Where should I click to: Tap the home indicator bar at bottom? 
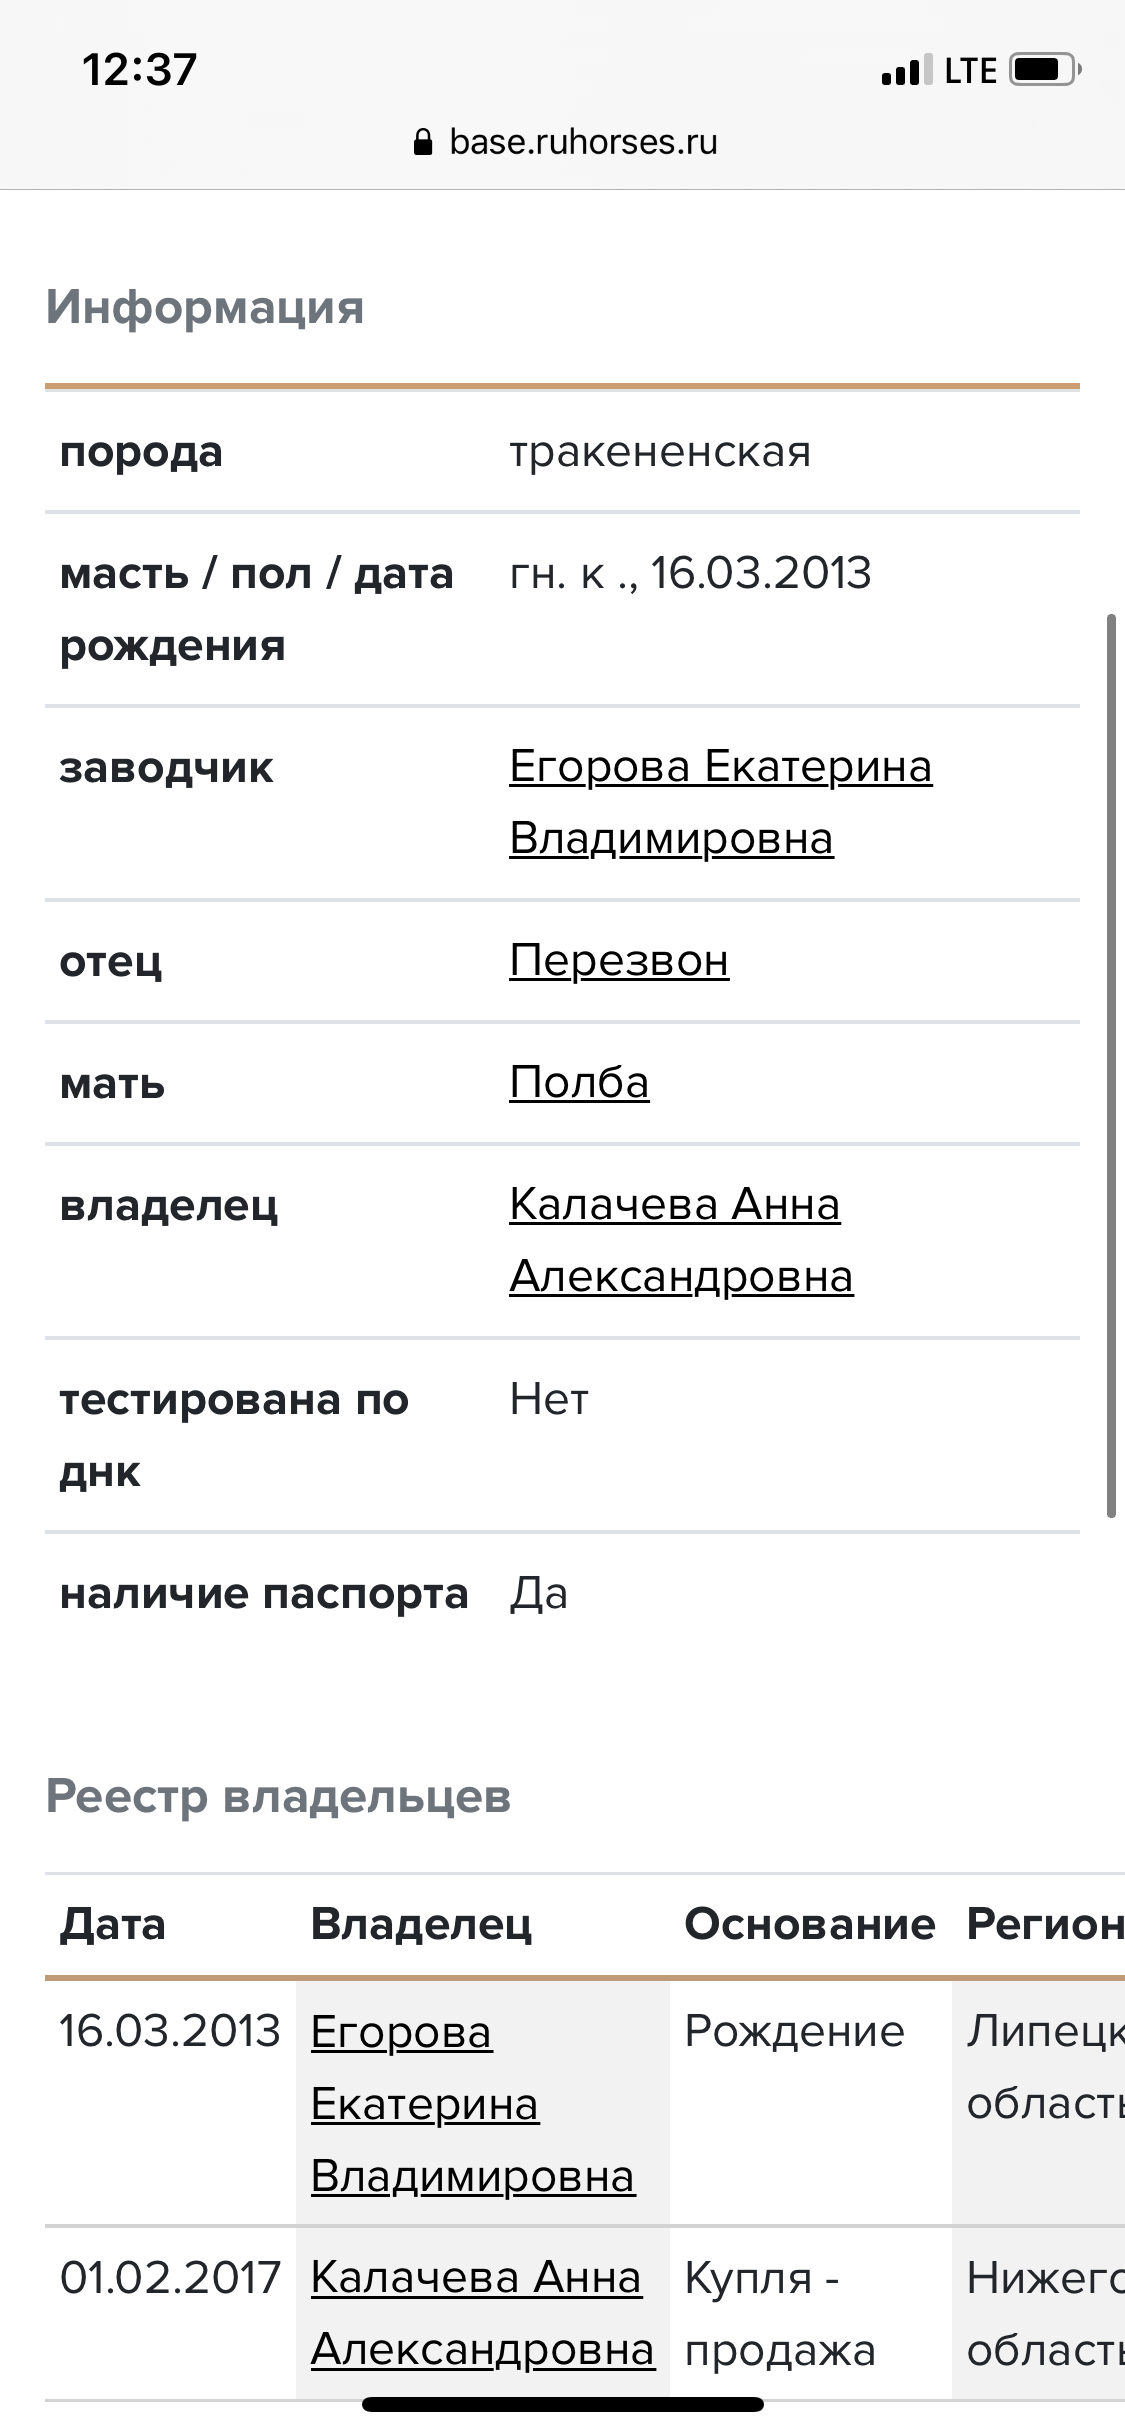tap(562, 2404)
